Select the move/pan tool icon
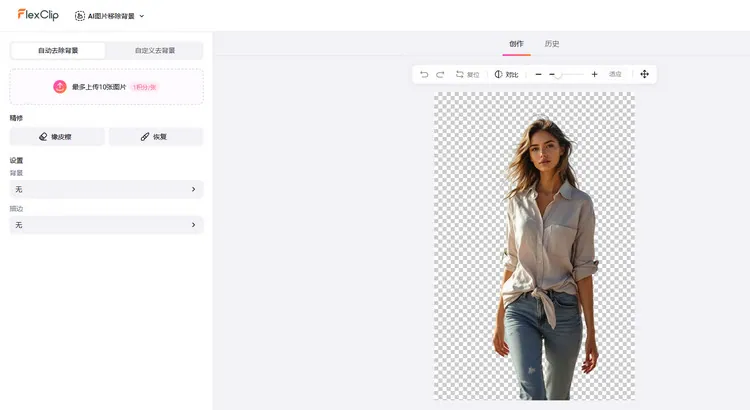The image size is (750, 410). [644, 74]
